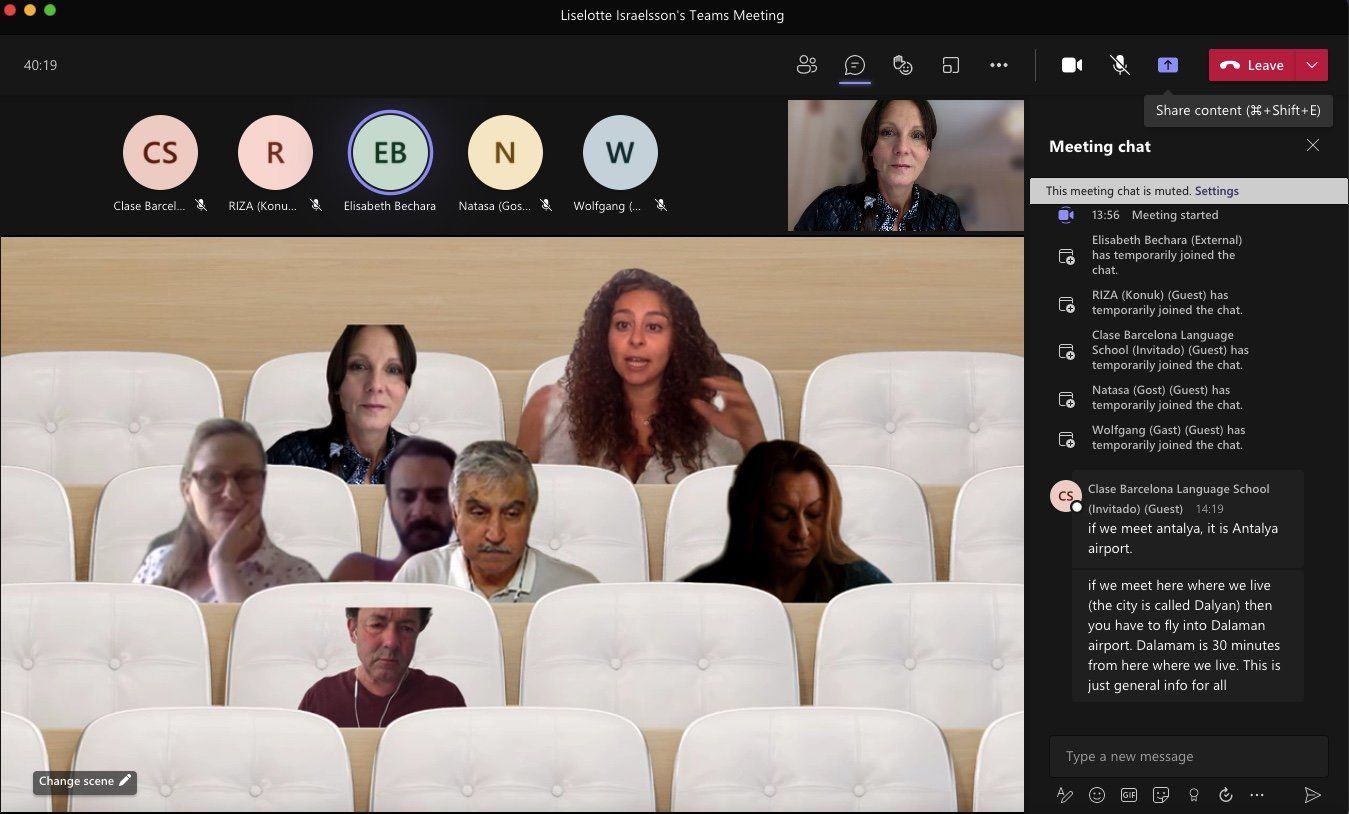Click the breakout rooms icon
Viewport: 1349px width, 814px height.
(950, 65)
